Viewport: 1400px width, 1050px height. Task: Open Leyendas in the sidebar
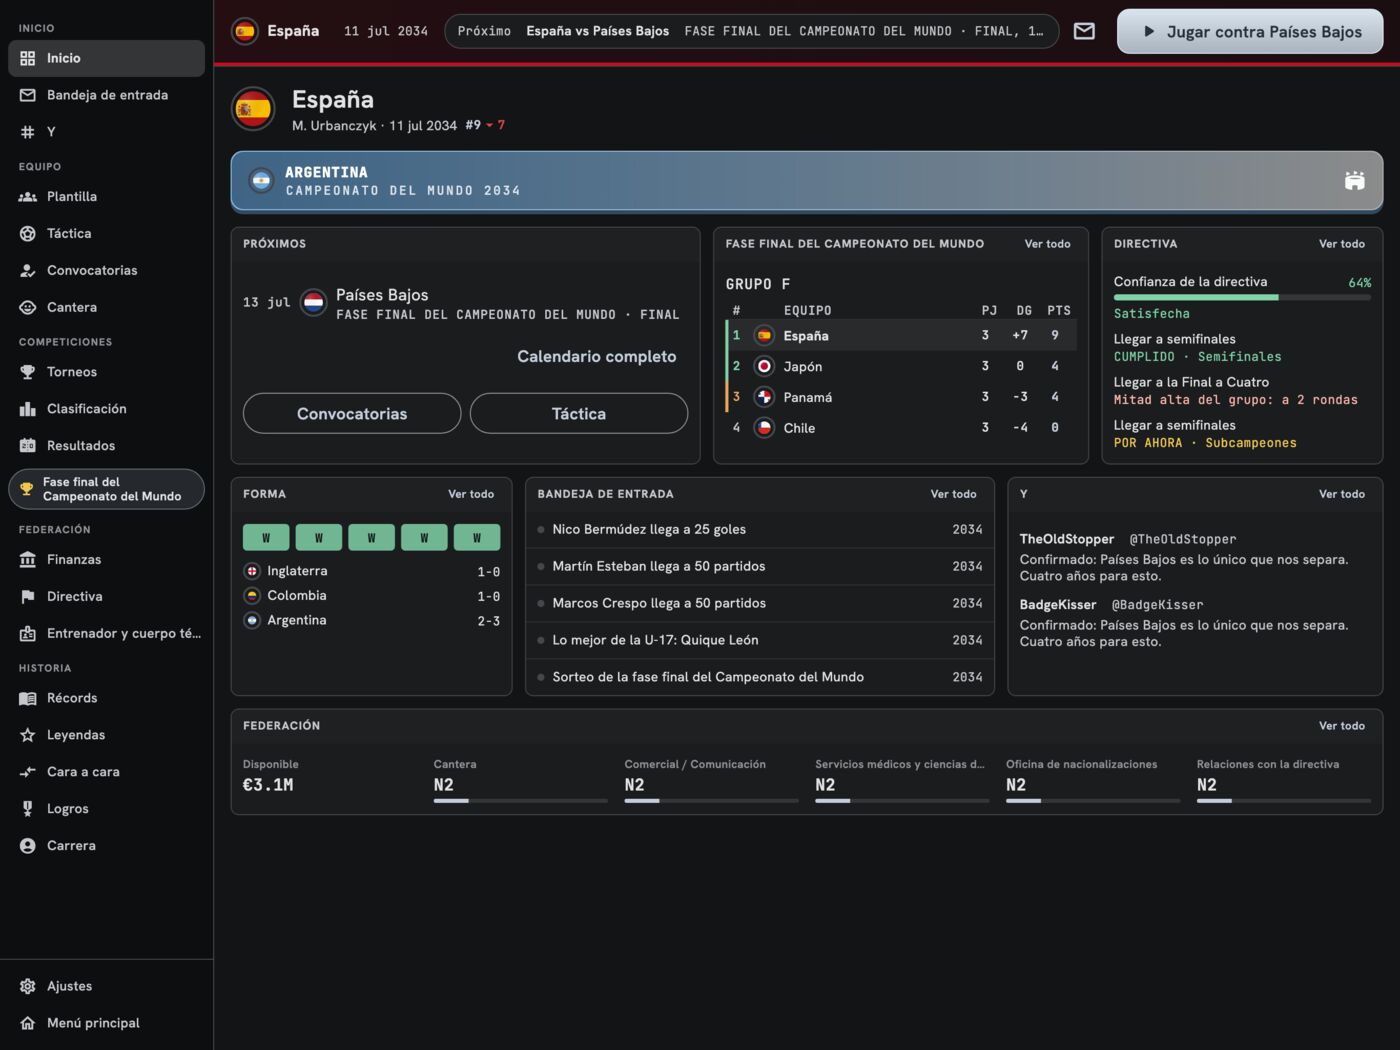pyautogui.click(x=106, y=735)
